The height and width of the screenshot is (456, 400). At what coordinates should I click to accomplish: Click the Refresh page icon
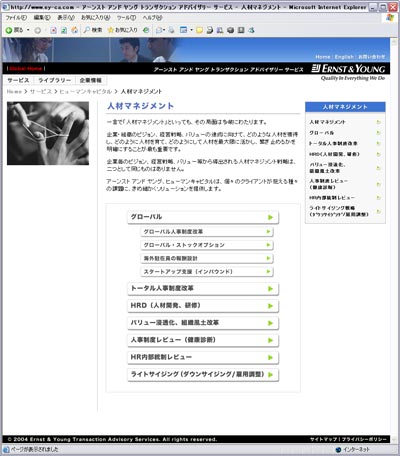[64, 30]
